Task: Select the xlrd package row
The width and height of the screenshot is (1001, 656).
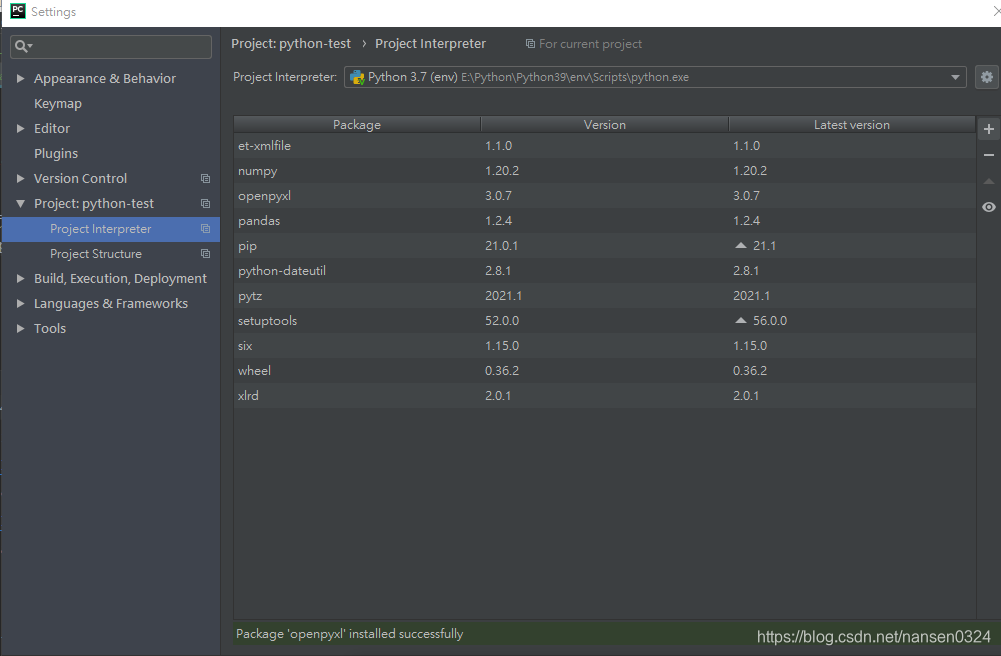Action: [605, 396]
